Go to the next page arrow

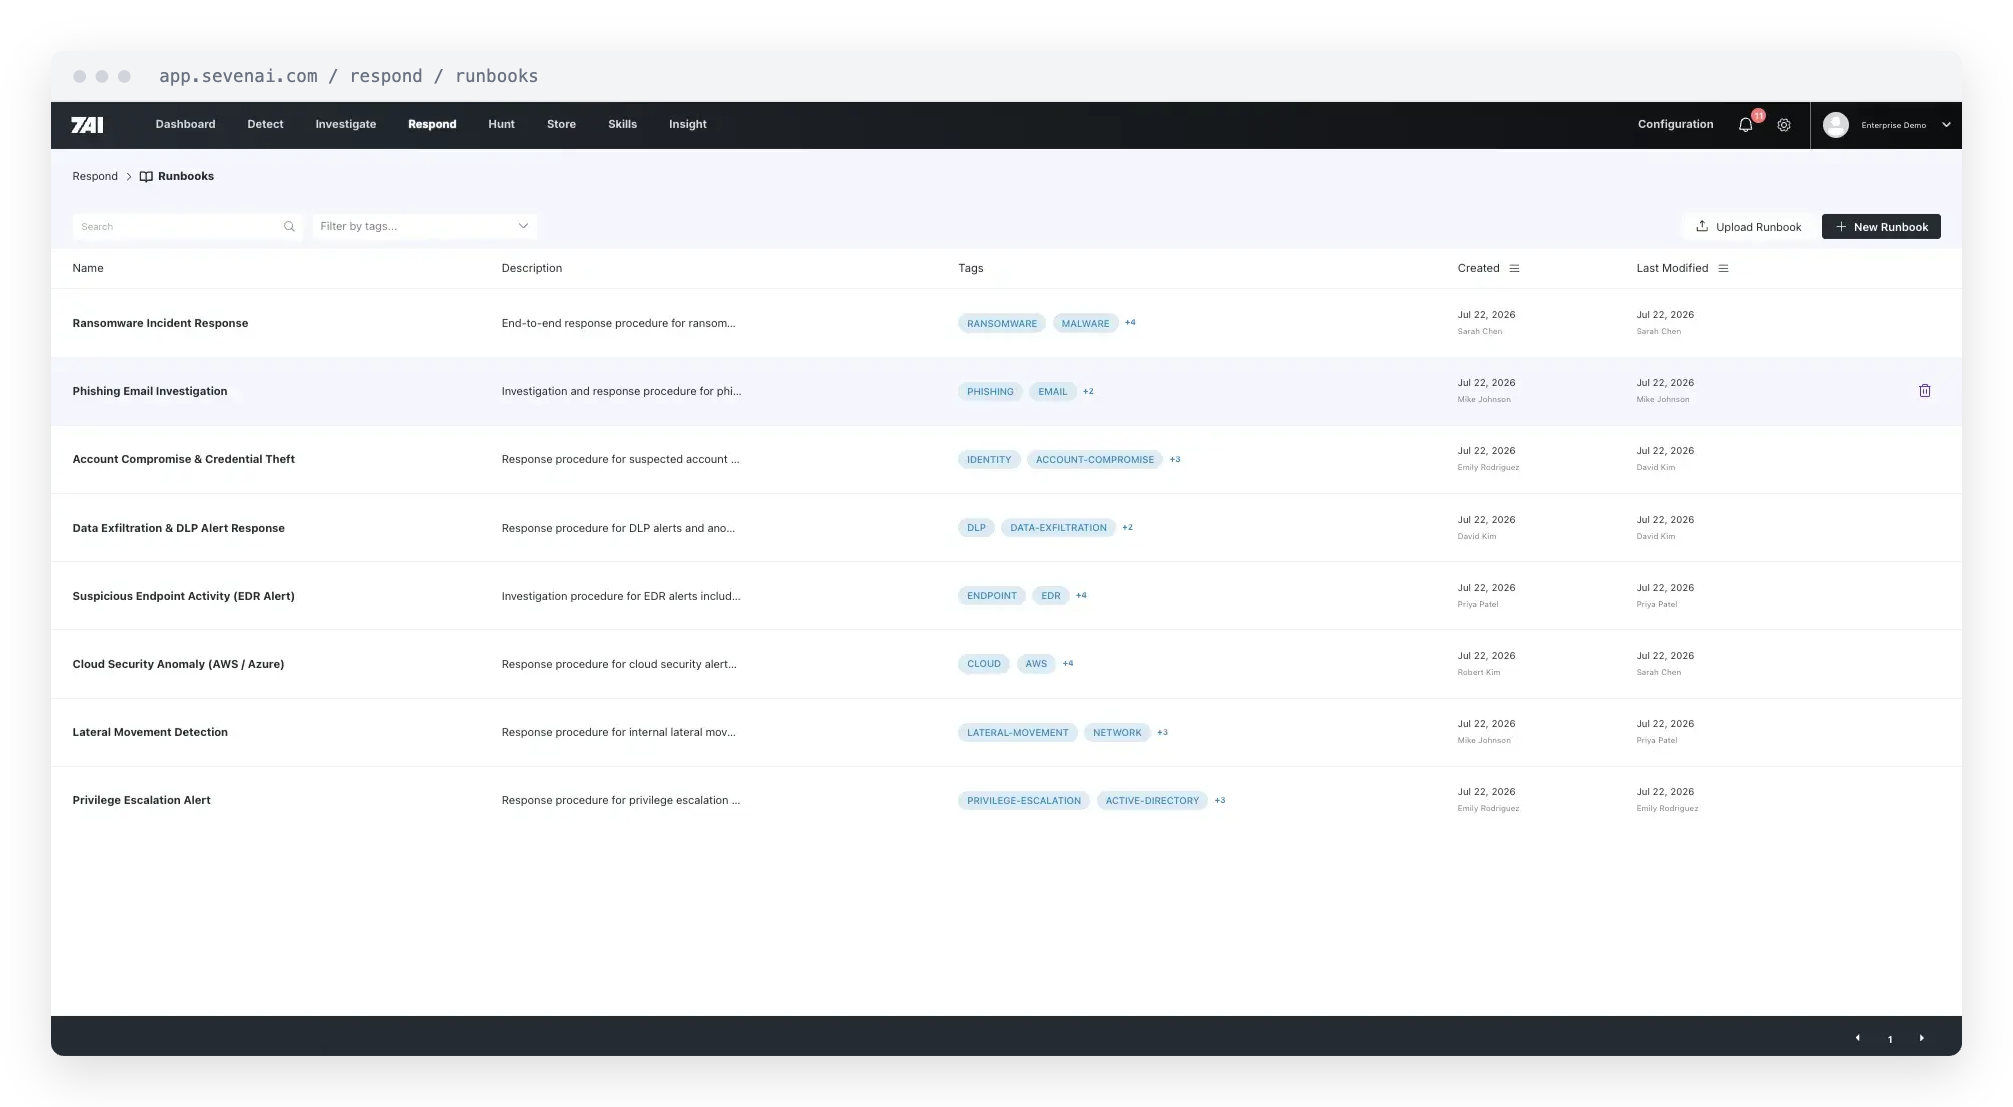coord(1921,1038)
